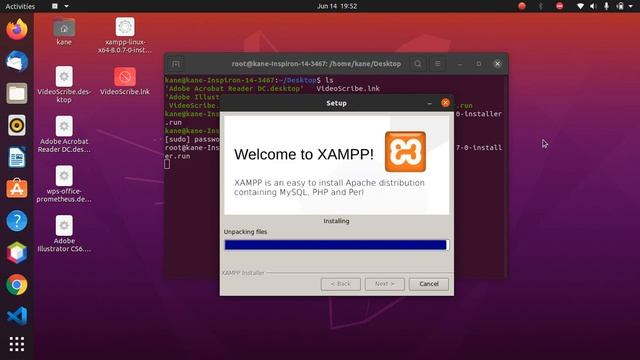Click the terminal cursor block
This screenshot has height=360, width=640.
pyautogui.click(x=167, y=164)
